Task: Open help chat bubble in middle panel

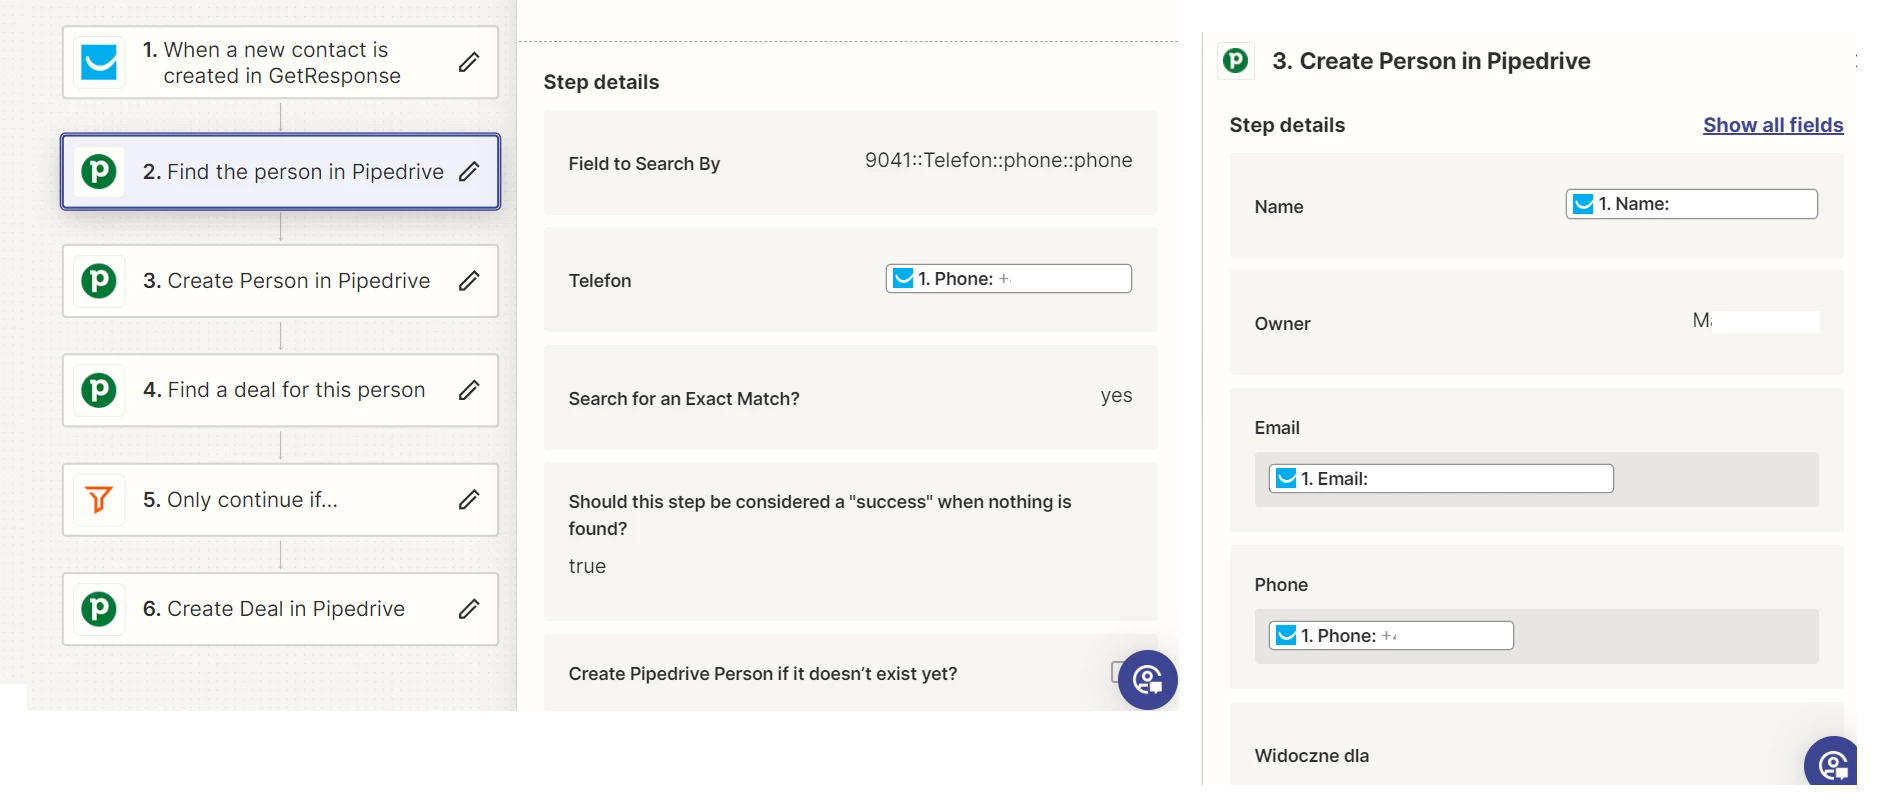Action: pos(1147,680)
